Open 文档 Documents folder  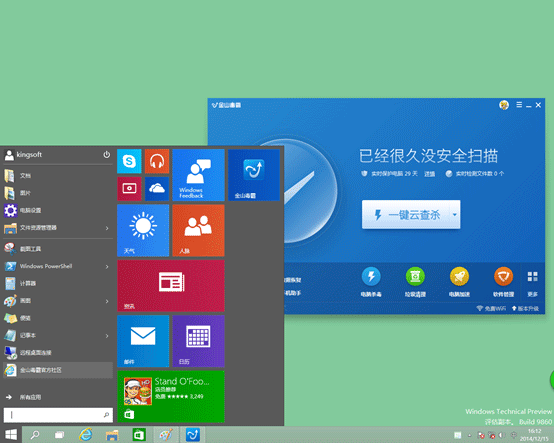coord(58,176)
